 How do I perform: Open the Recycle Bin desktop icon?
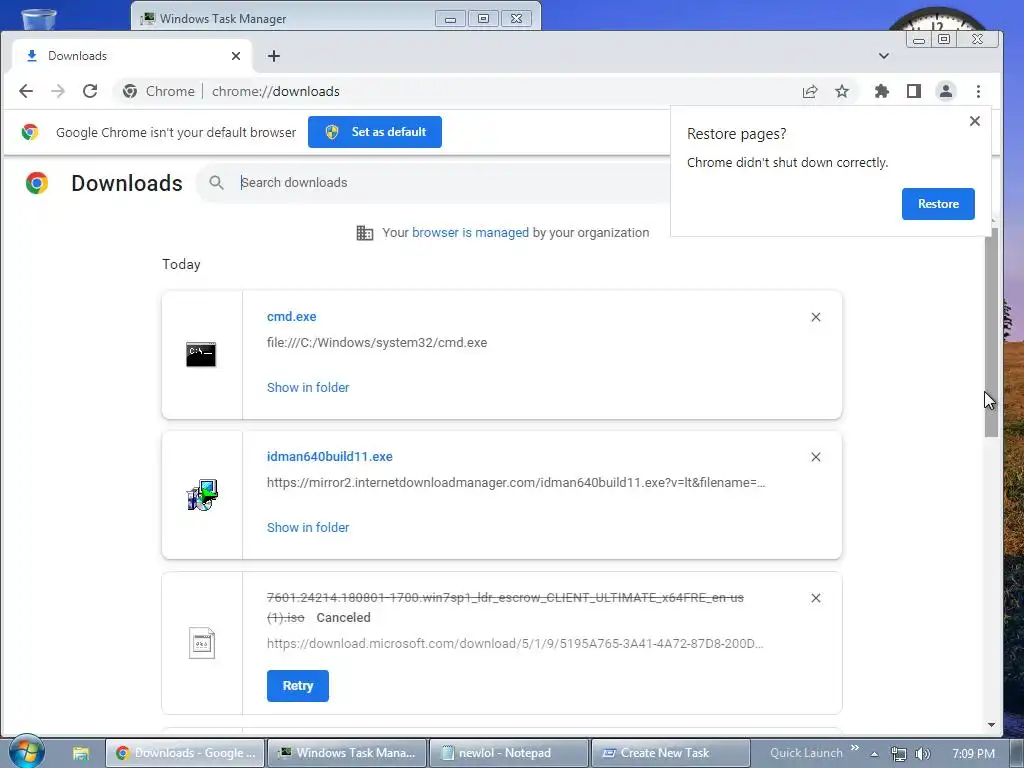click(39, 17)
